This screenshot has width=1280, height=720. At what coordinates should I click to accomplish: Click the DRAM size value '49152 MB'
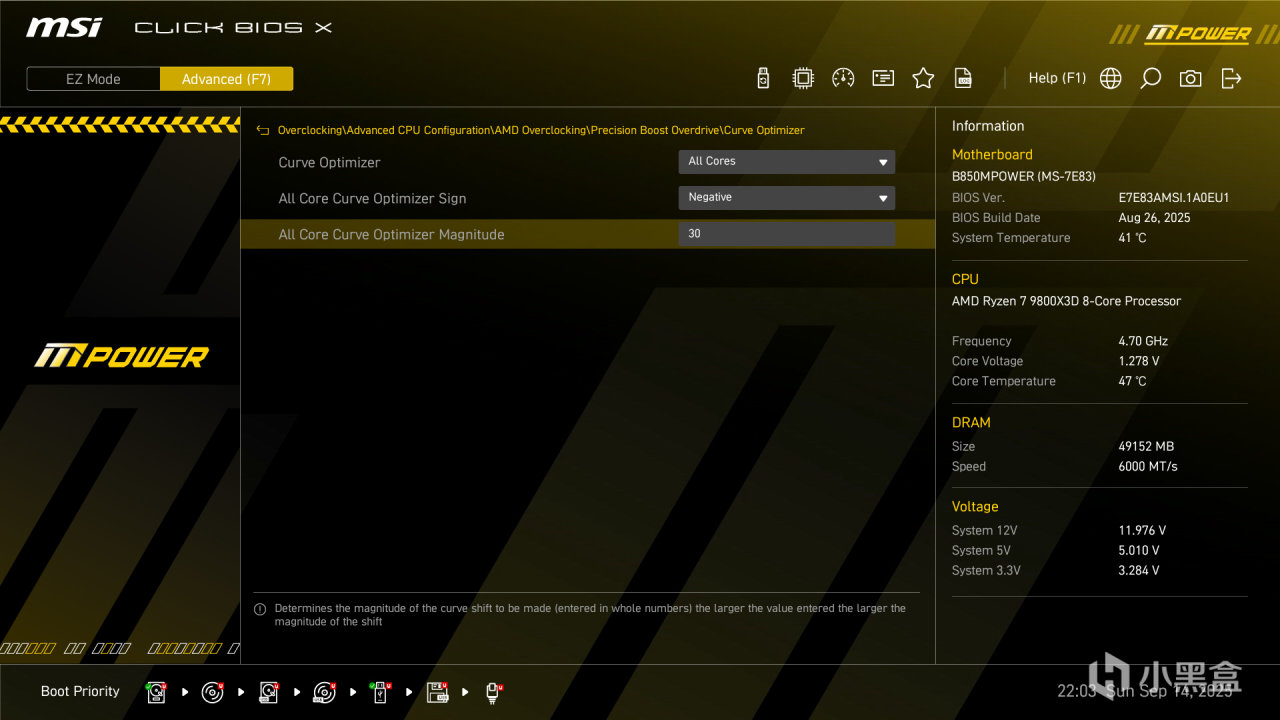tap(1146, 446)
